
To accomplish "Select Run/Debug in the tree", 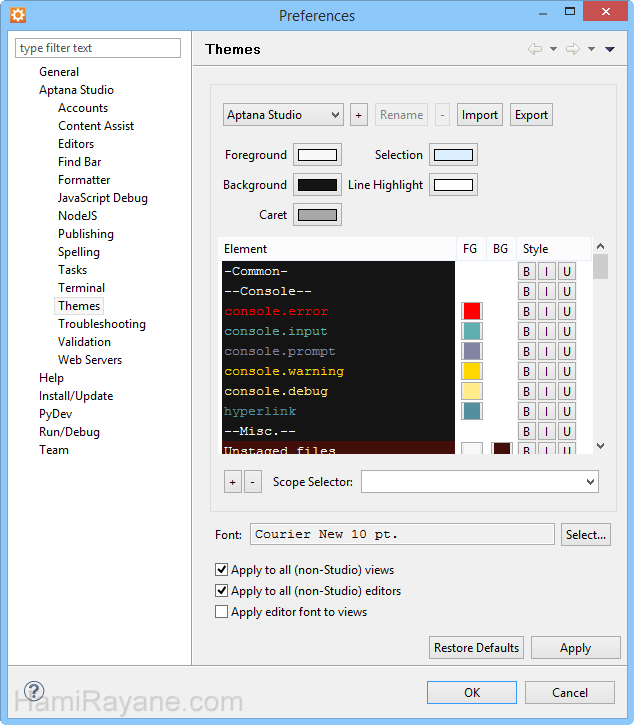I will pyautogui.click(x=69, y=432).
